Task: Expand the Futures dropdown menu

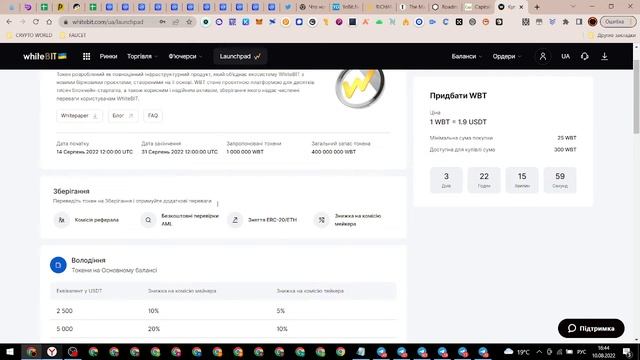Action: [185, 56]
